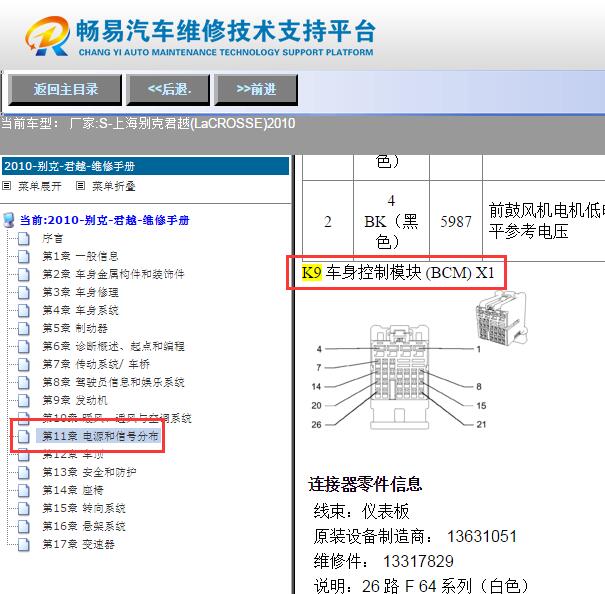The image size is (605, 594).
Task: Click the page icon of 第15章 转向系统
Action: [x=24, y=509]
